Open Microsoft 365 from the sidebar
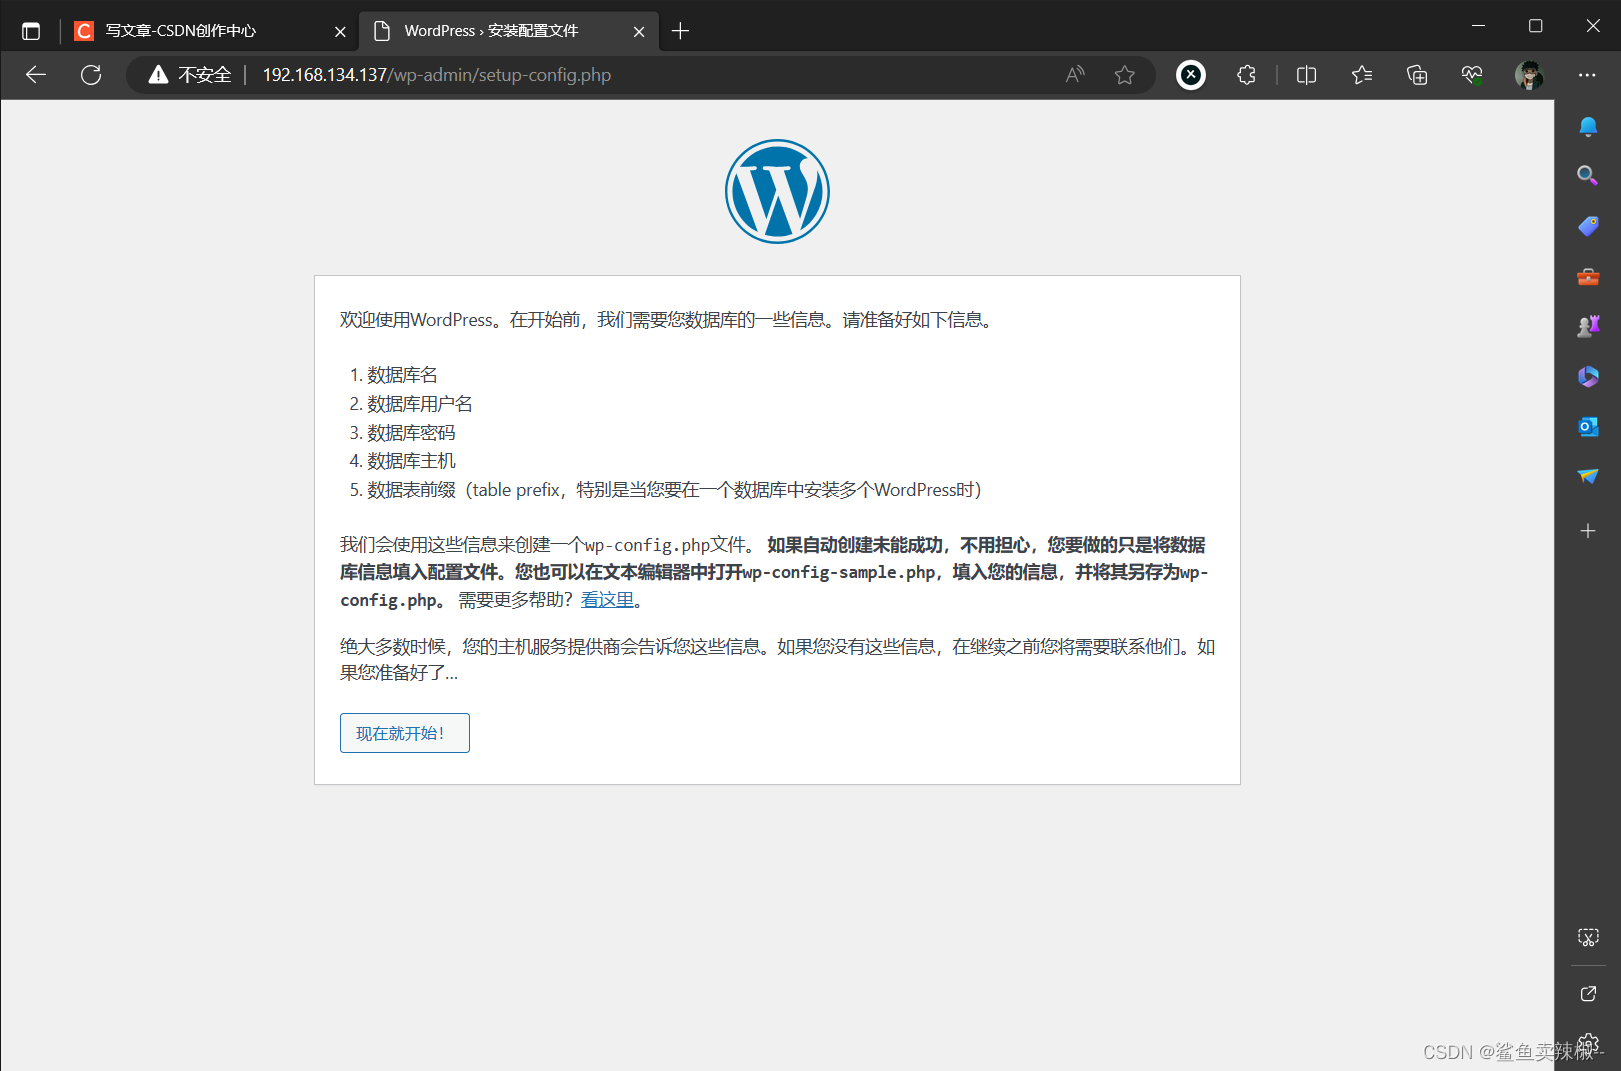This screenshot has width=1621, height=1071. pyautogui.click(x=1588, y=376)
